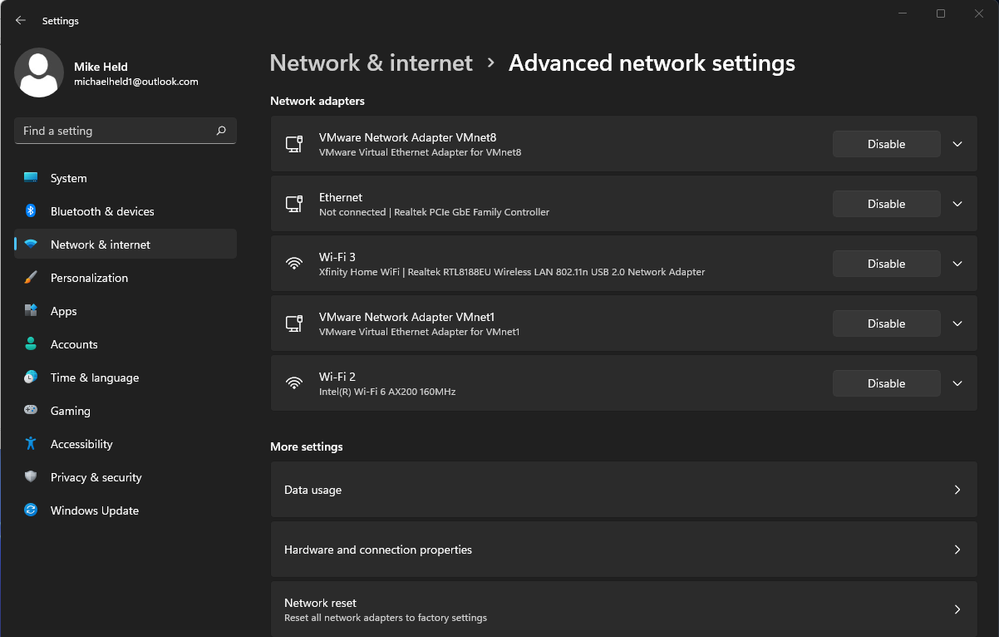Disable the VMware VMnet1 adapter
999x637 pixels.
point(886,324)
